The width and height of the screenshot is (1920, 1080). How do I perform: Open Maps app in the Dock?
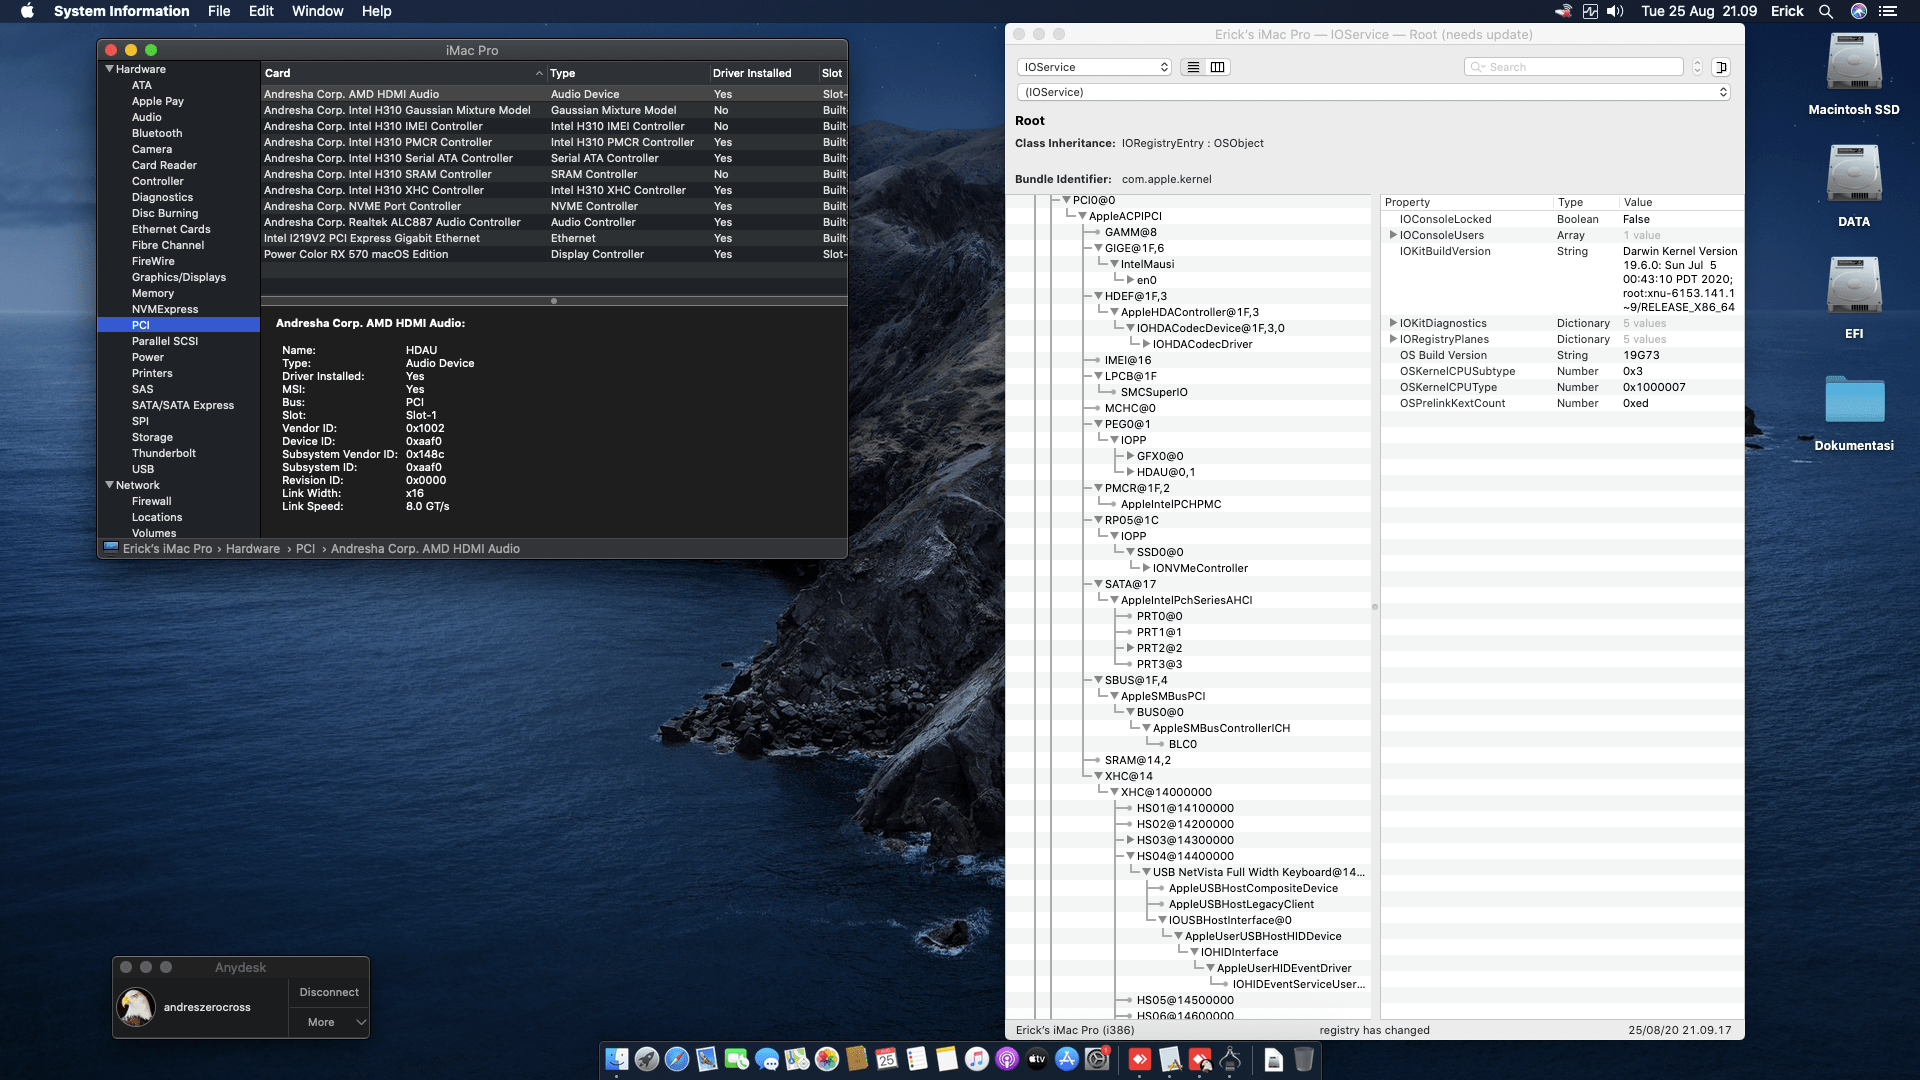[x=797, y=1059]
